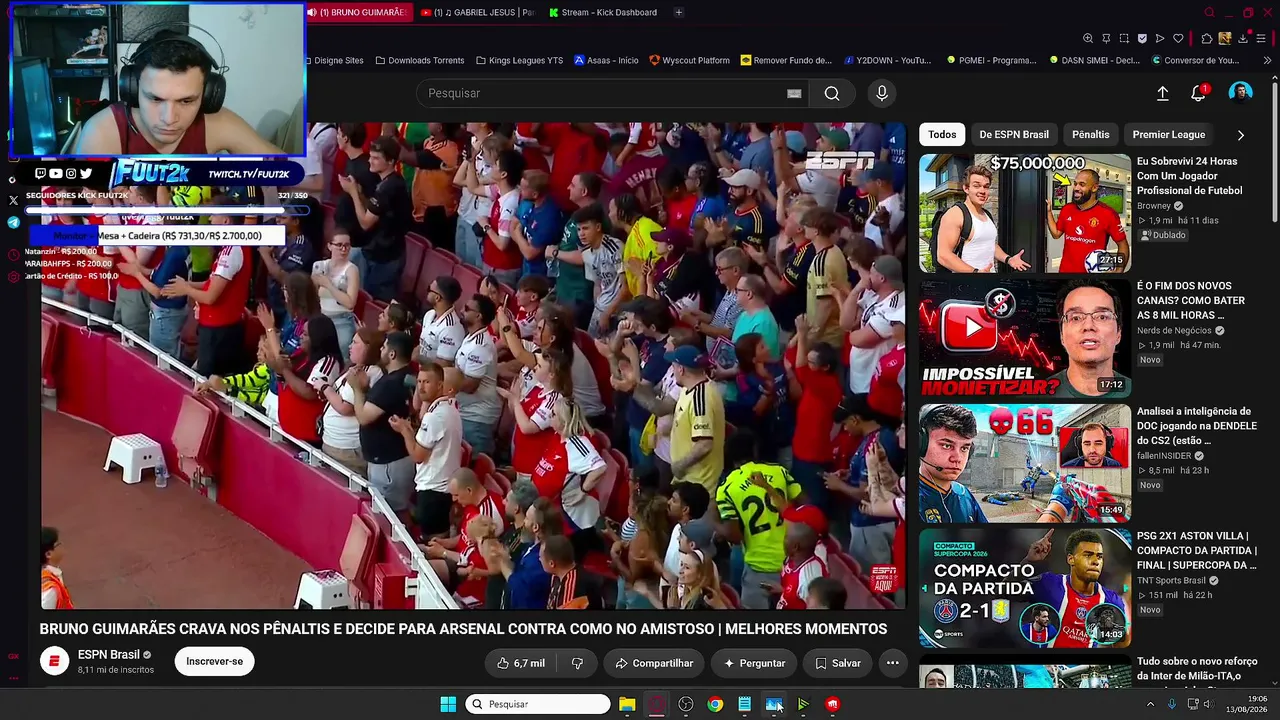Open the Asaas - Início bookmark
The image size is (1280, 720).
(x=606, y=60)
